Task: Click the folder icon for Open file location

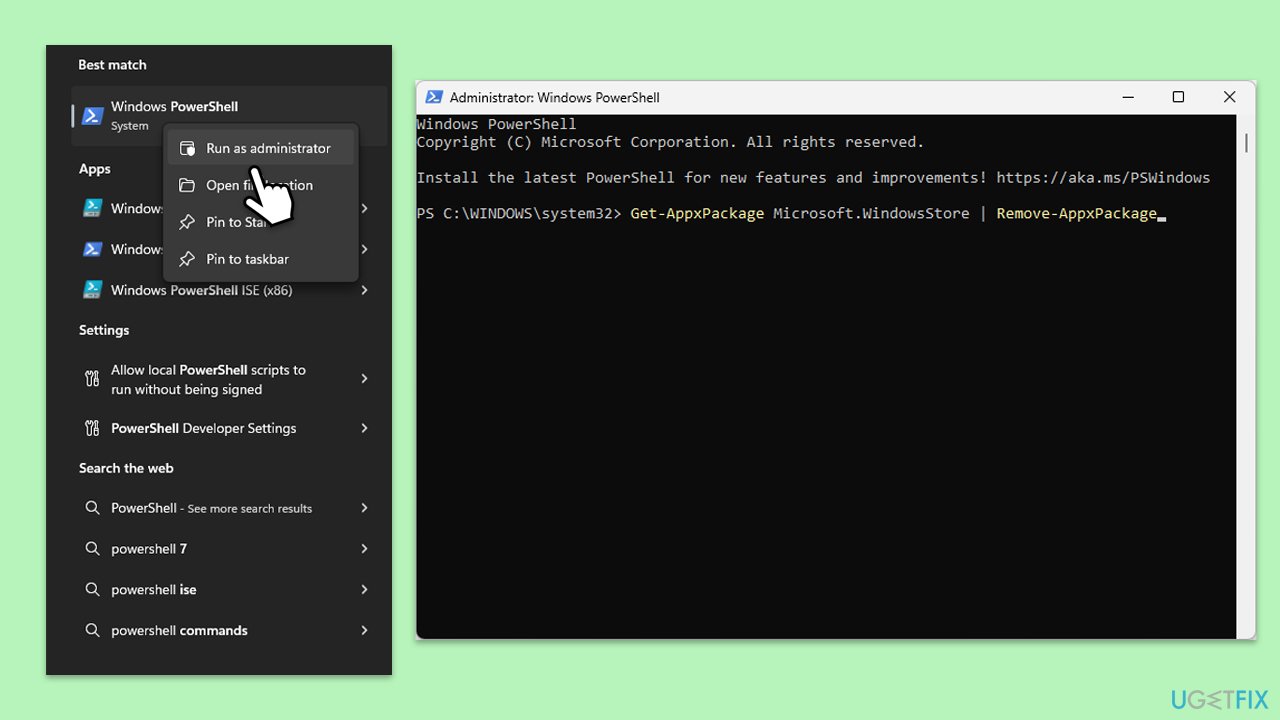Action: click(187, 185)
